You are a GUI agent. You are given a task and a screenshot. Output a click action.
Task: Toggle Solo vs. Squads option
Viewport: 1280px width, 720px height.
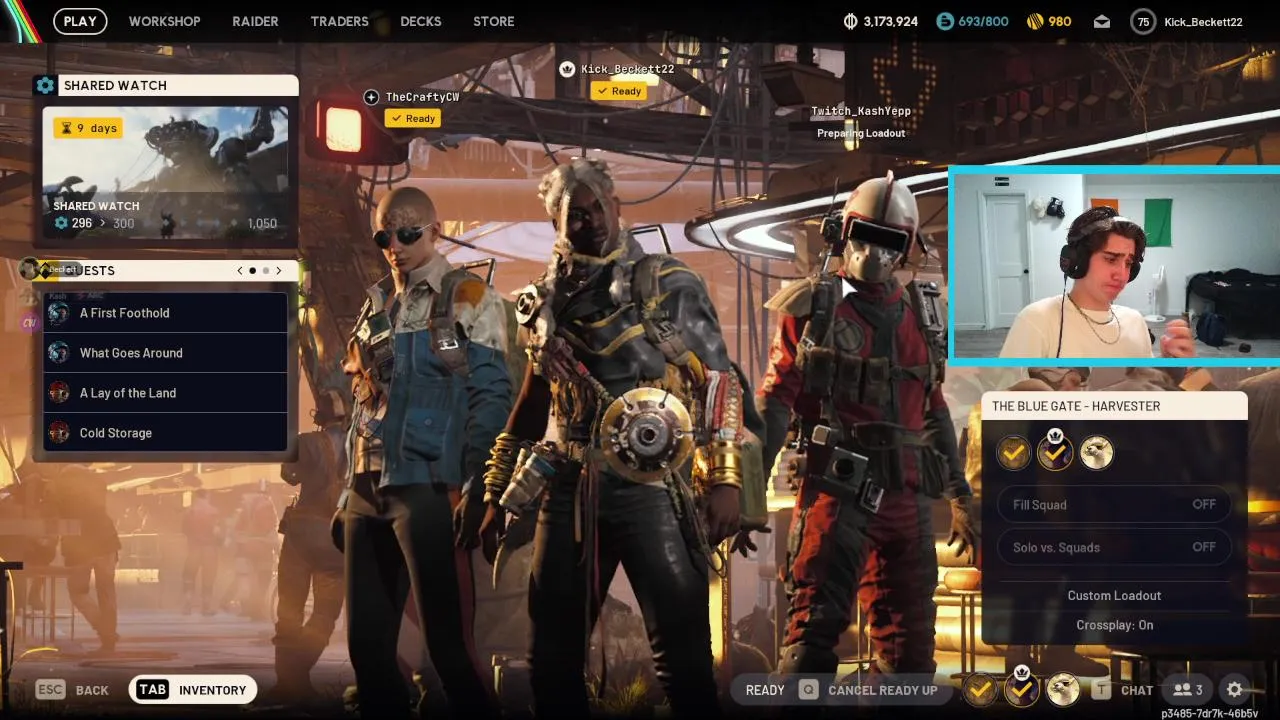[x=1114, y=547]
